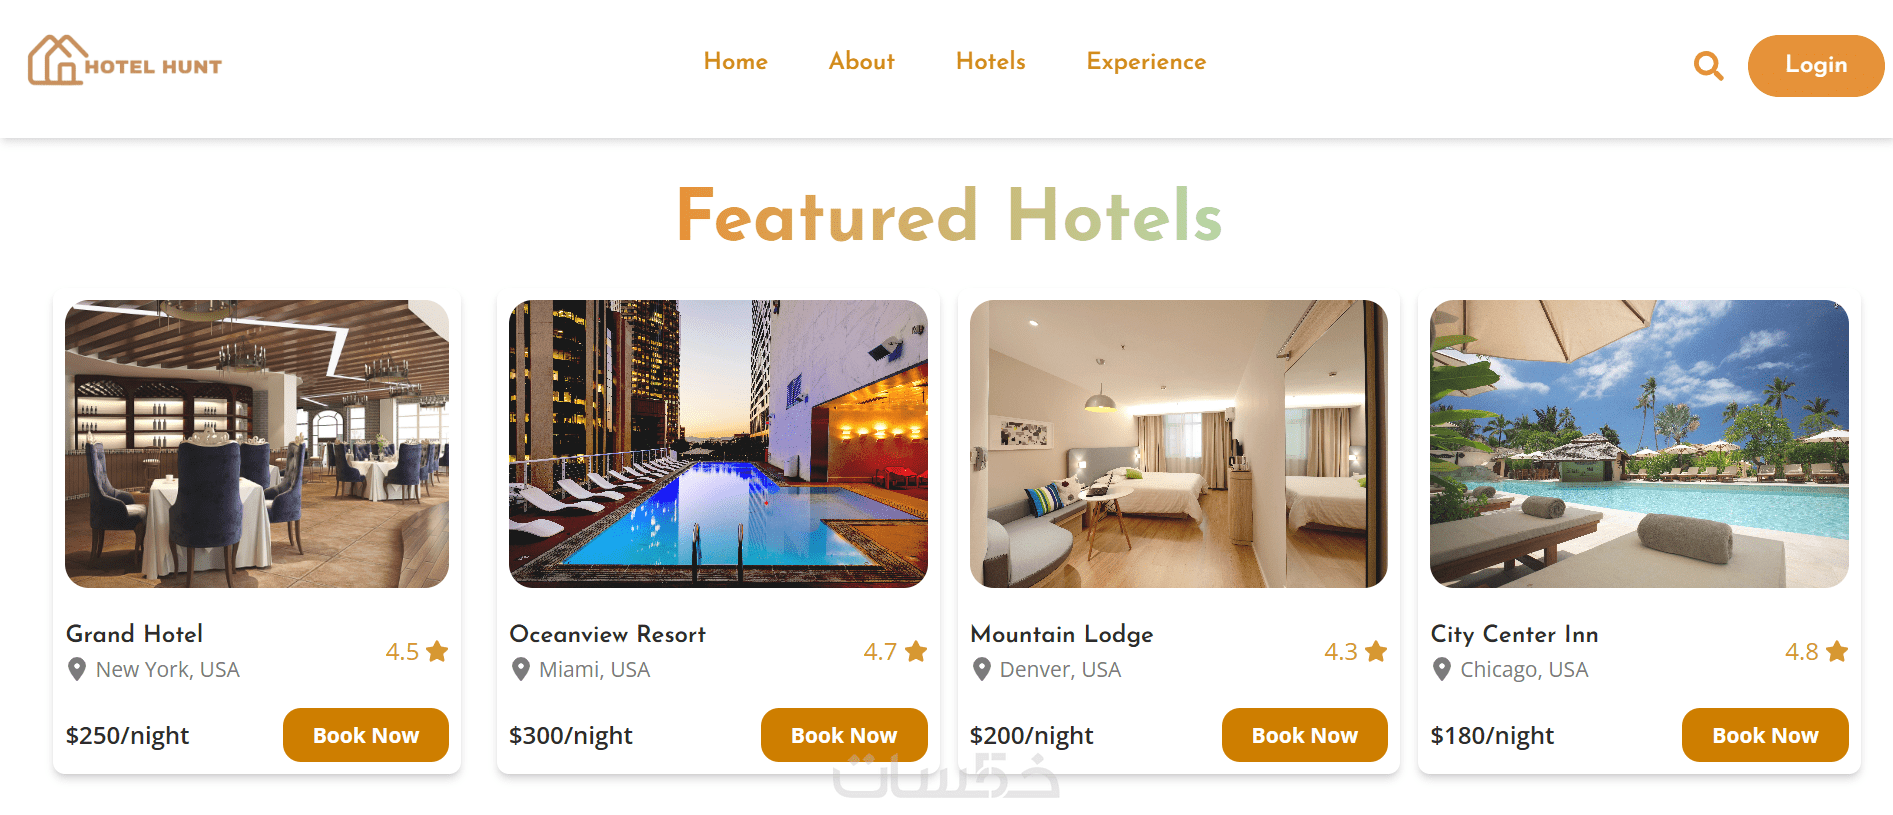
Task: Open the Mountain Lodge bedroom photo
Action: click(x=1179, y=444)
